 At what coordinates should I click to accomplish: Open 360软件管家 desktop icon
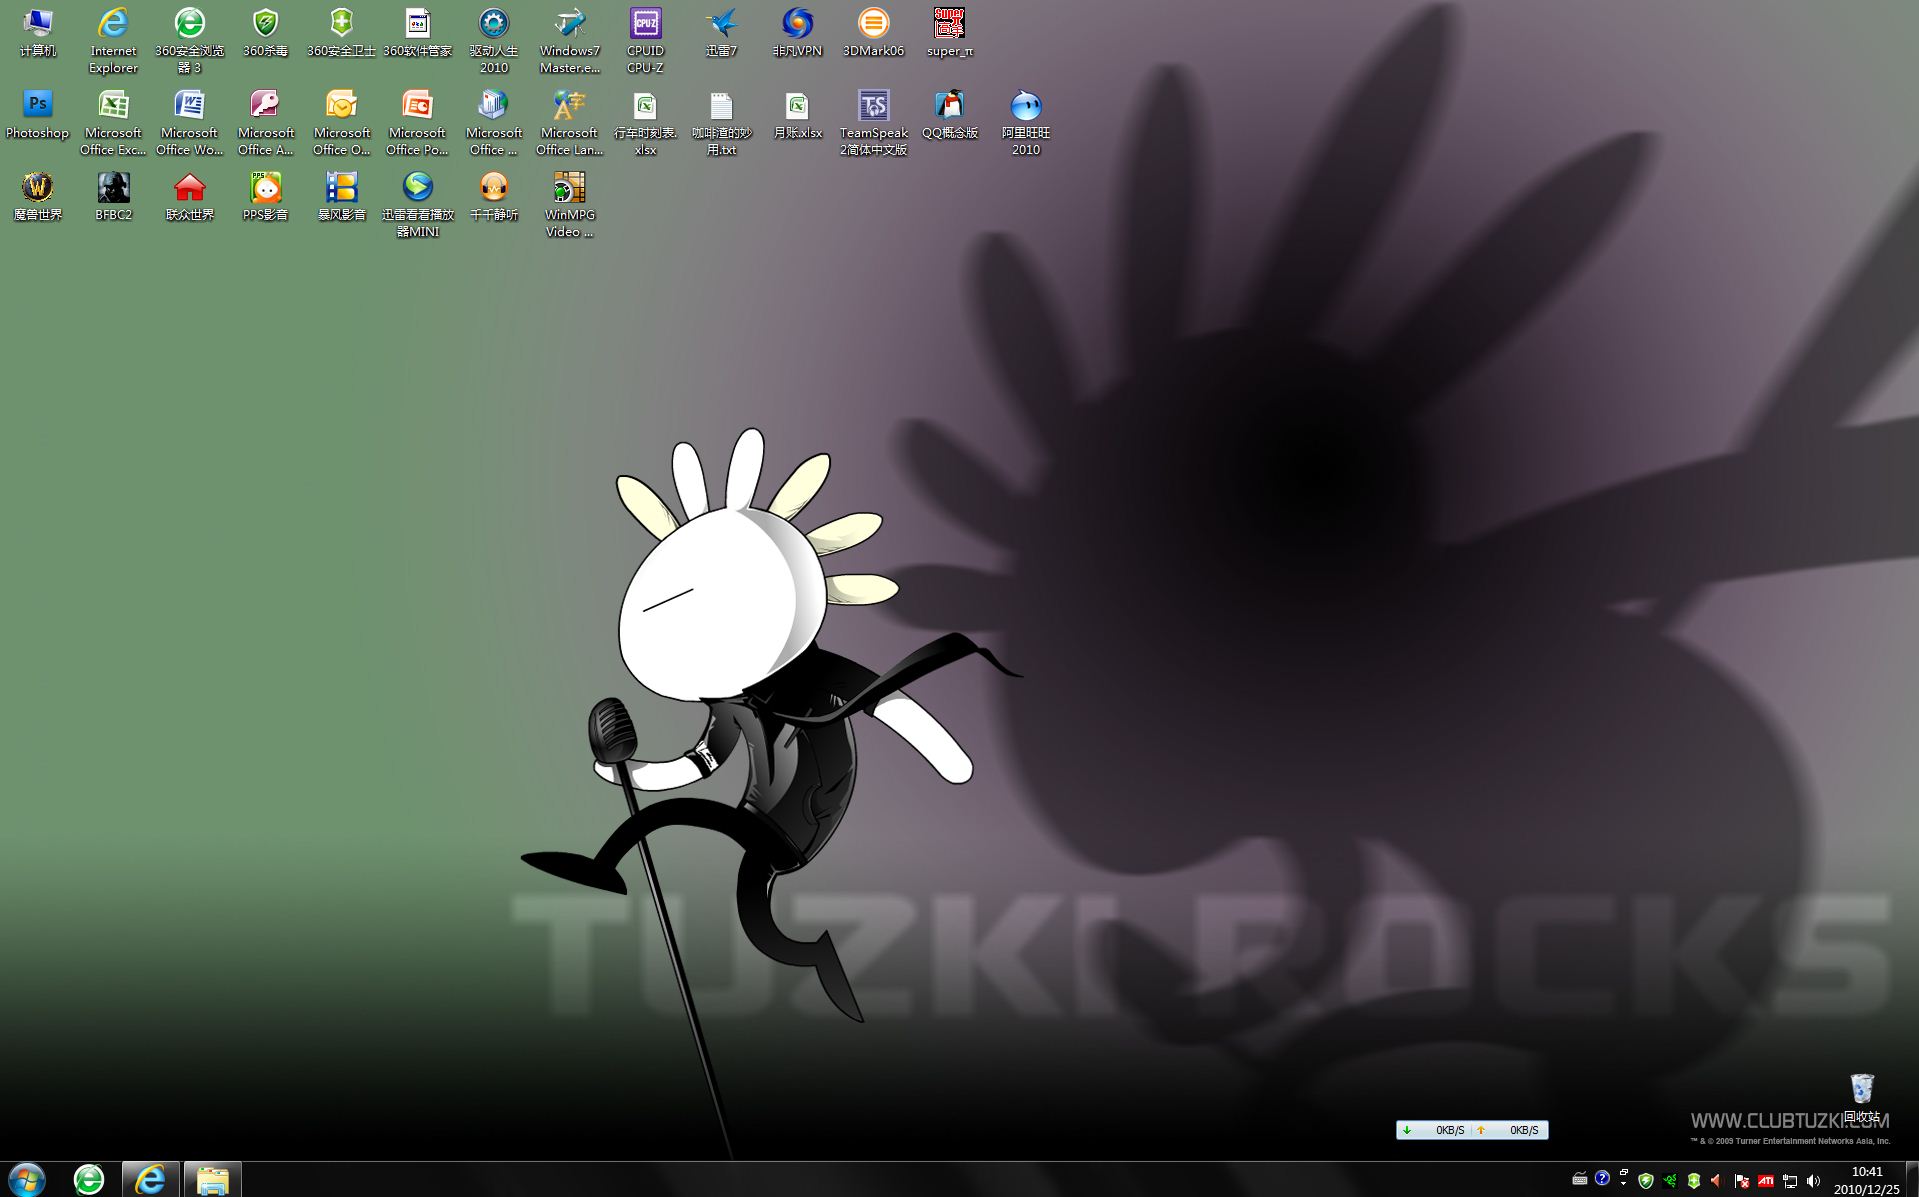coord(417,33)
